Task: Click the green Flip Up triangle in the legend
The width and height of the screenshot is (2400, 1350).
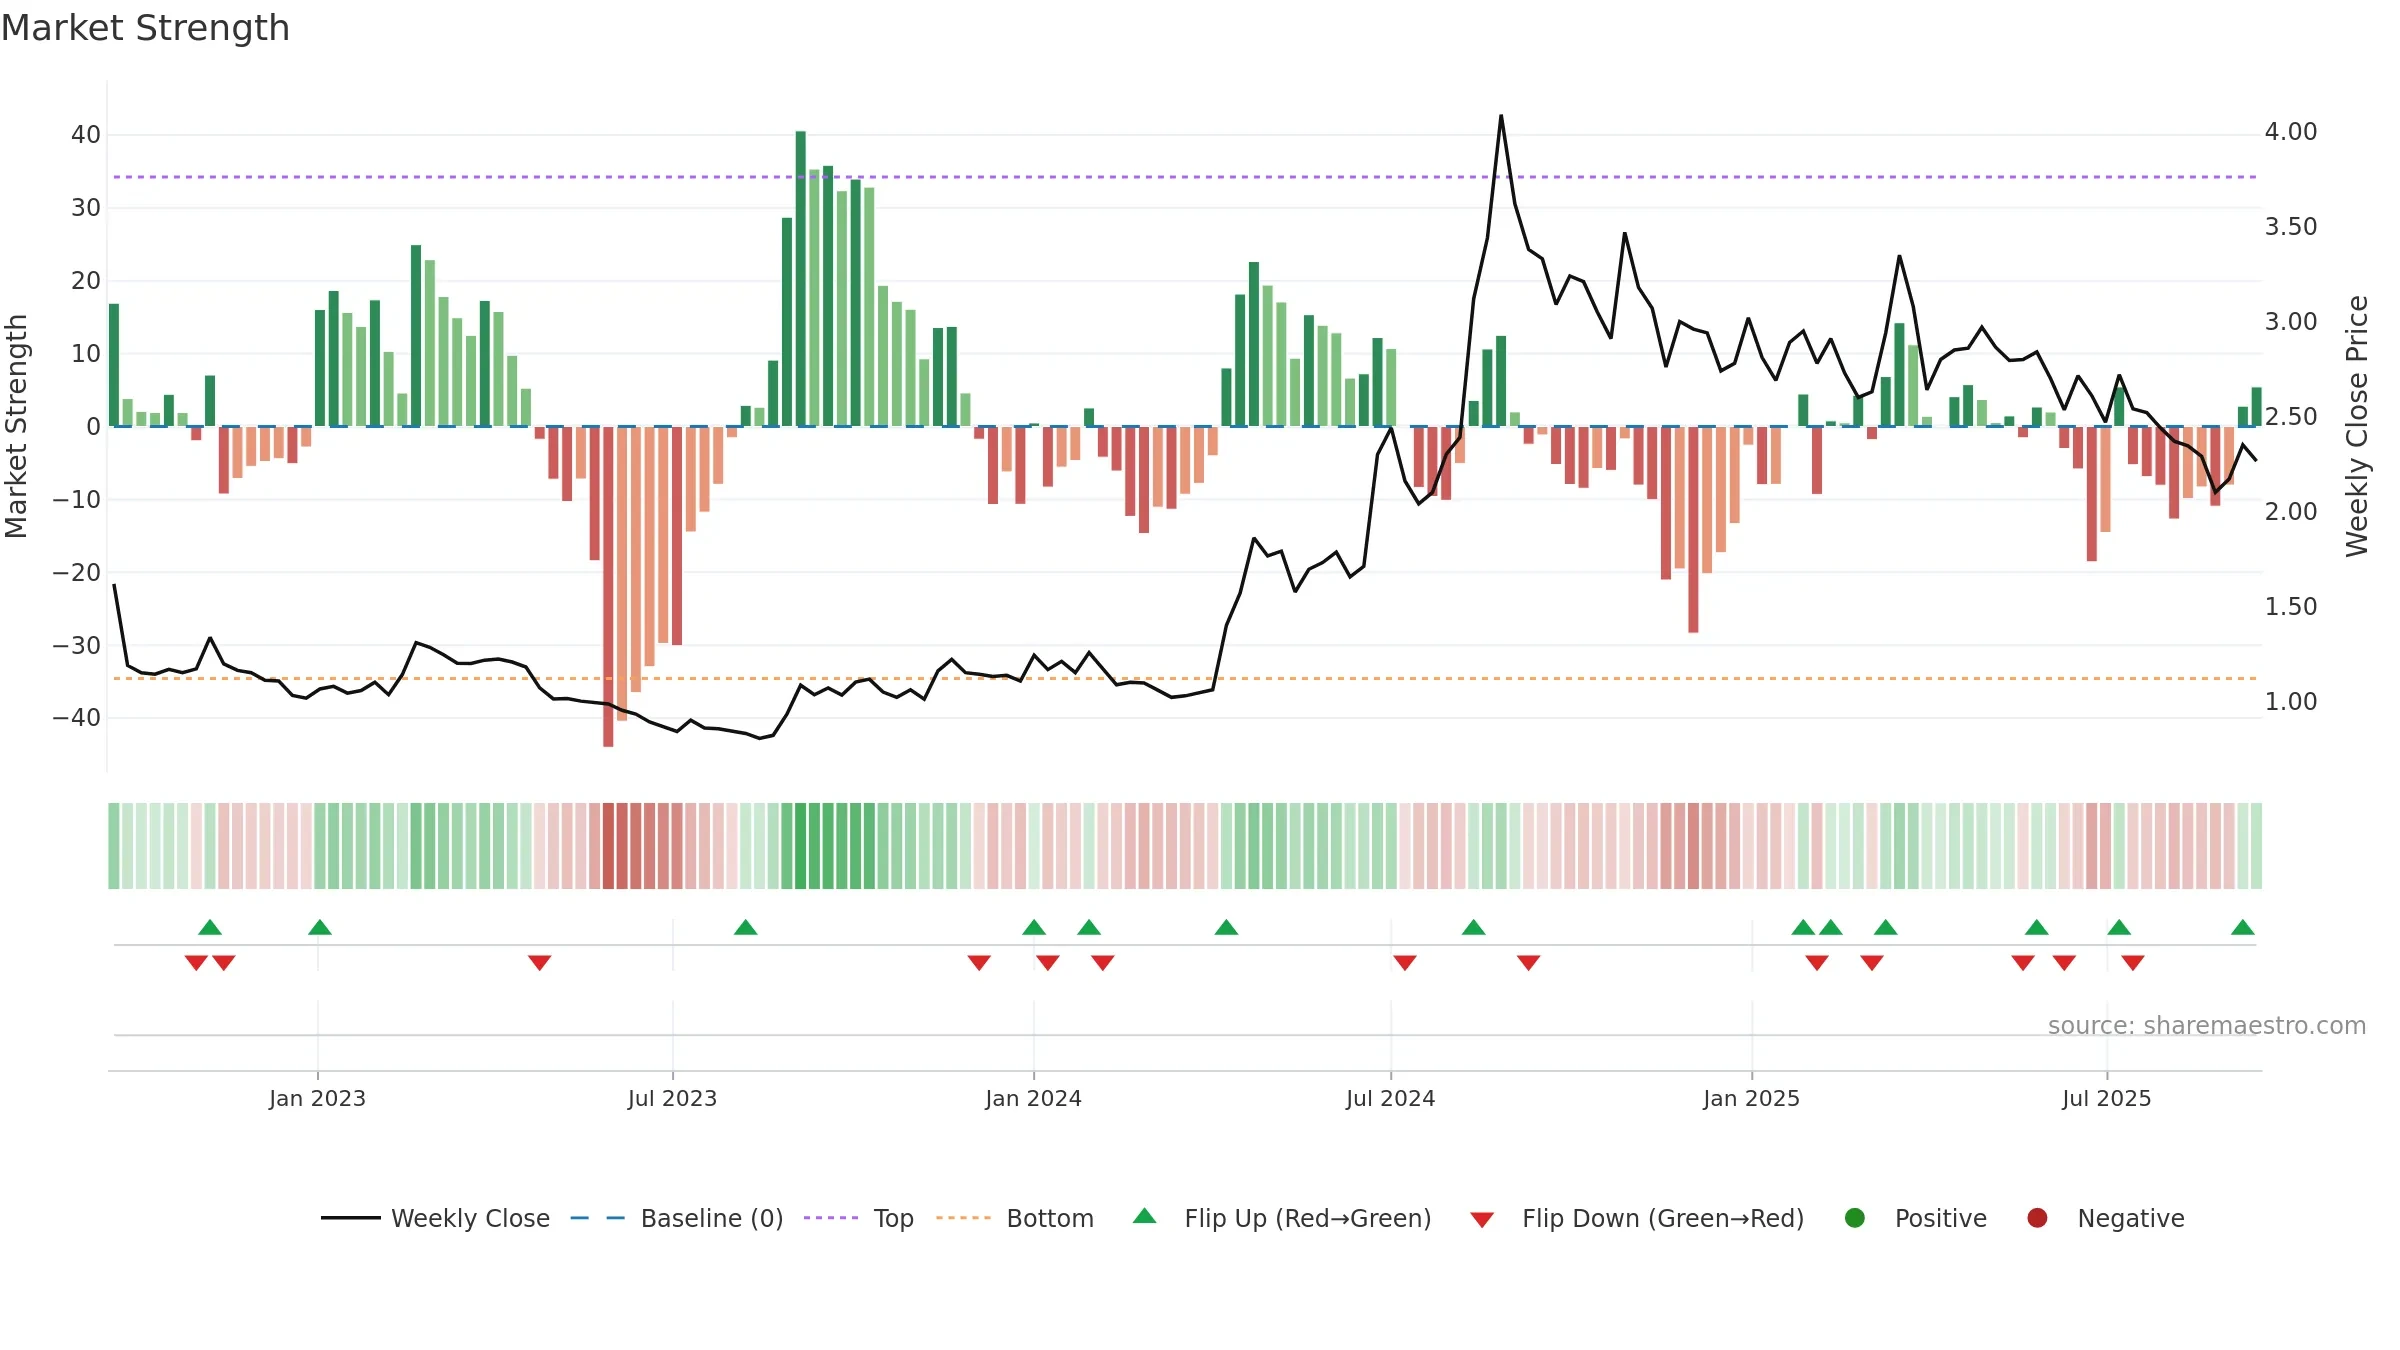Action: coord(1145,1216)
